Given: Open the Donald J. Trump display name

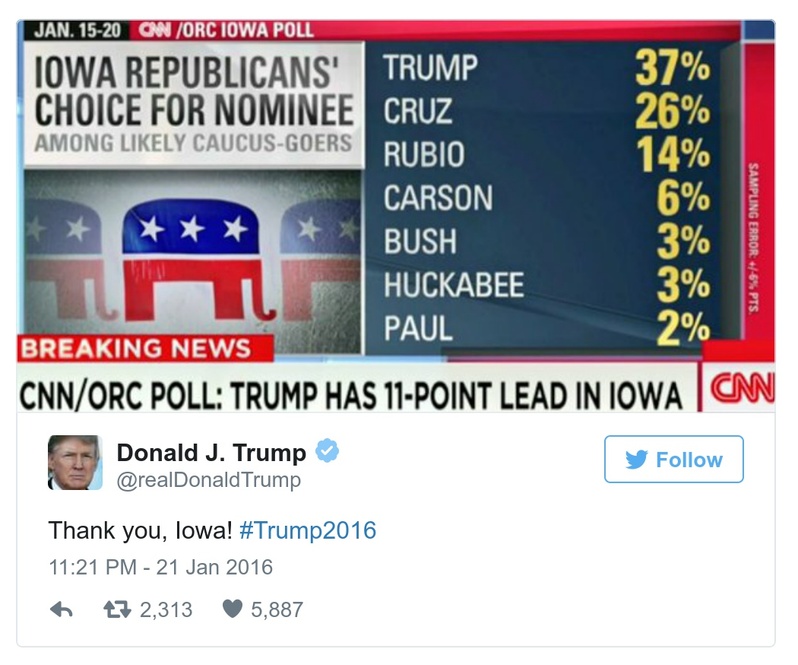Looking at the screenshot, I should tap(212, 453).
